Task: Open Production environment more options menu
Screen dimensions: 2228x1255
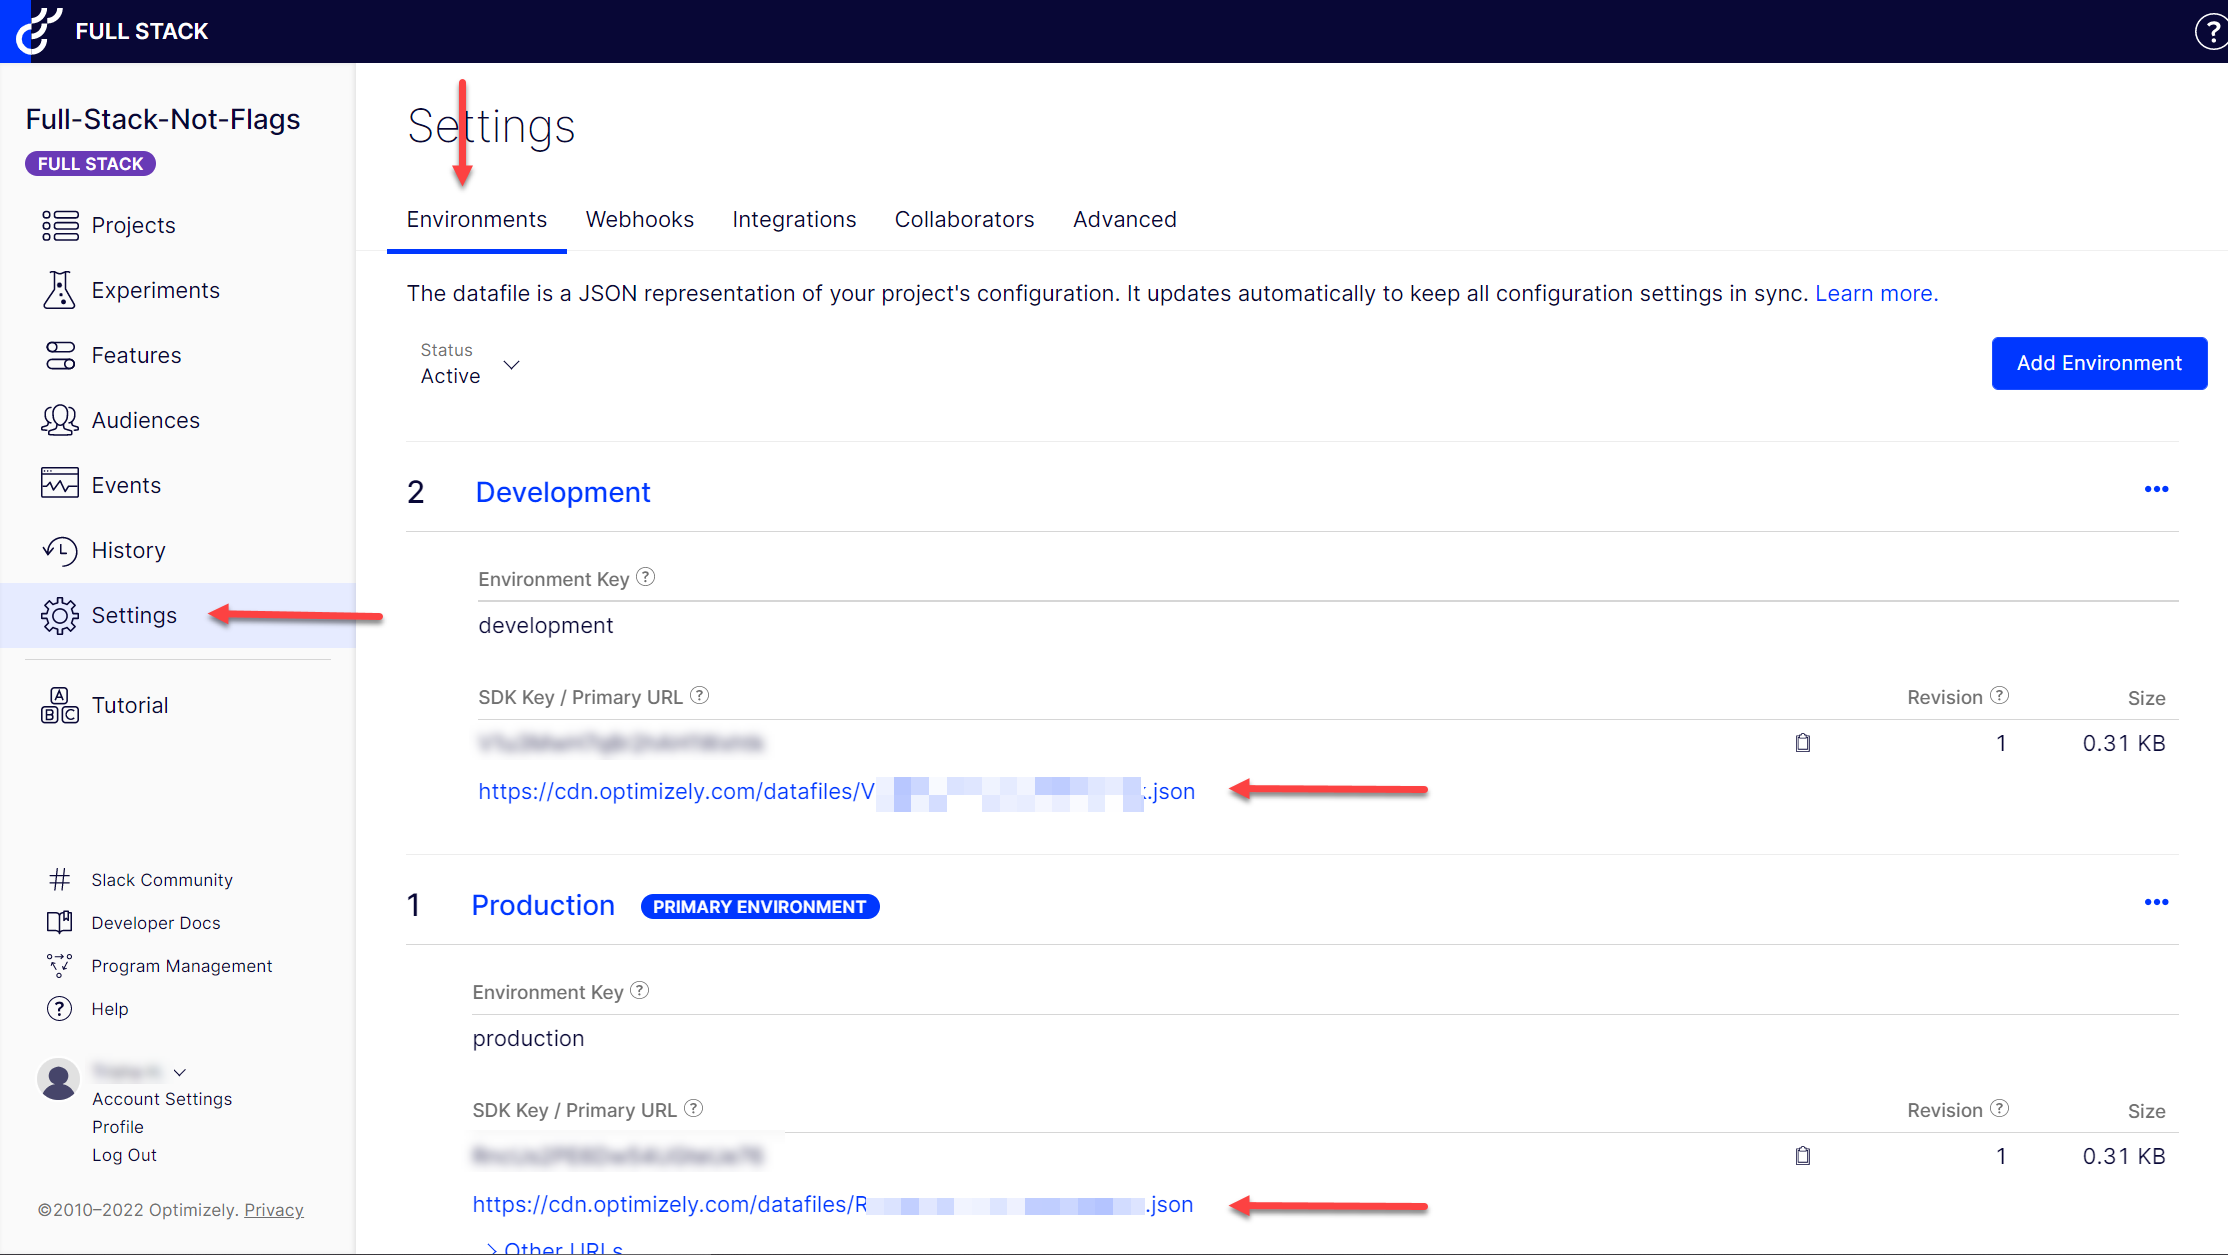Action: click(x=2156, y=902)
